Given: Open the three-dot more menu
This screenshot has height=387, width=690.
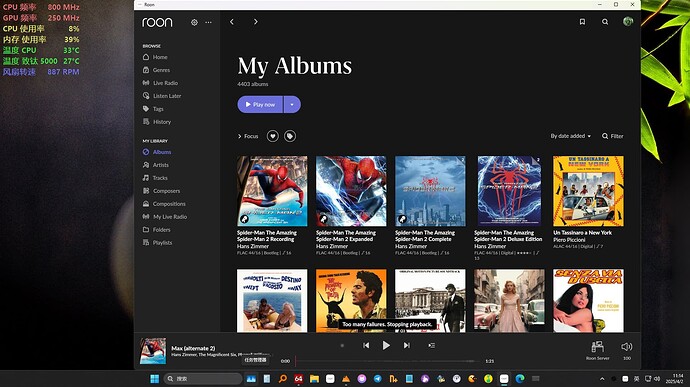Looking at the screenshot, I should tap(208, 22).
